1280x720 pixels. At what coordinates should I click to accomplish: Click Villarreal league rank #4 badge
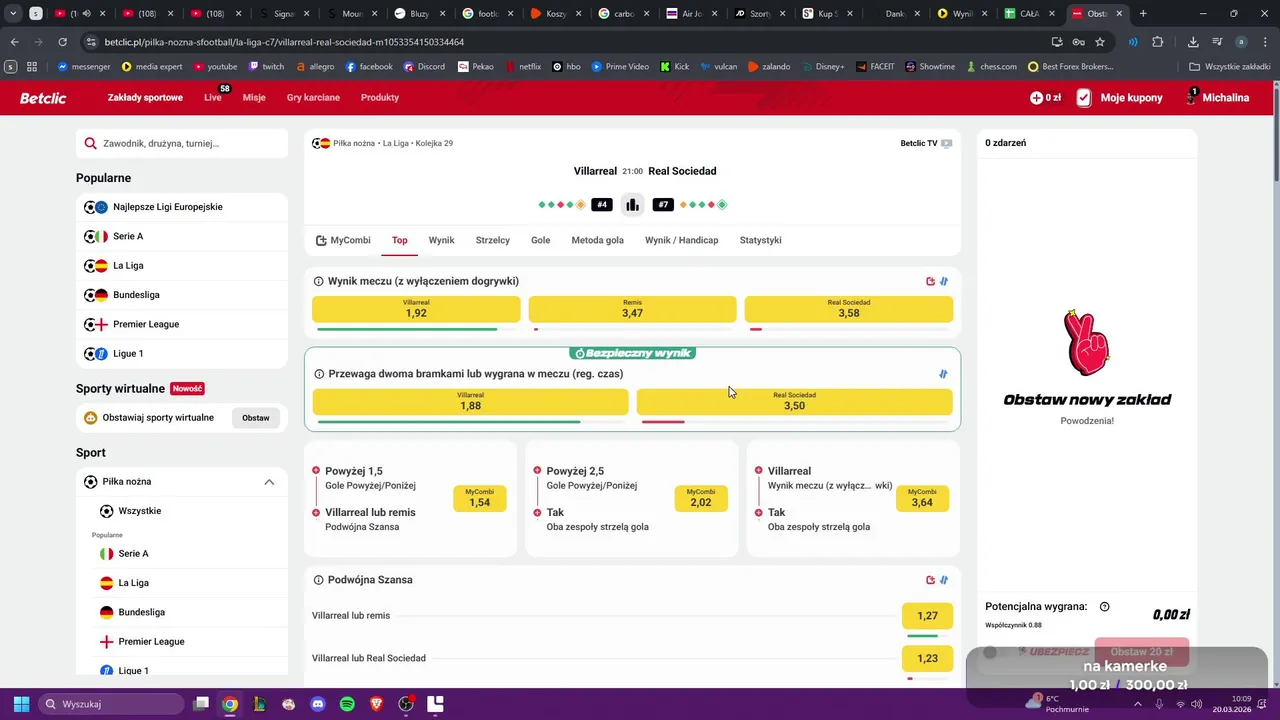pos(601,205)
